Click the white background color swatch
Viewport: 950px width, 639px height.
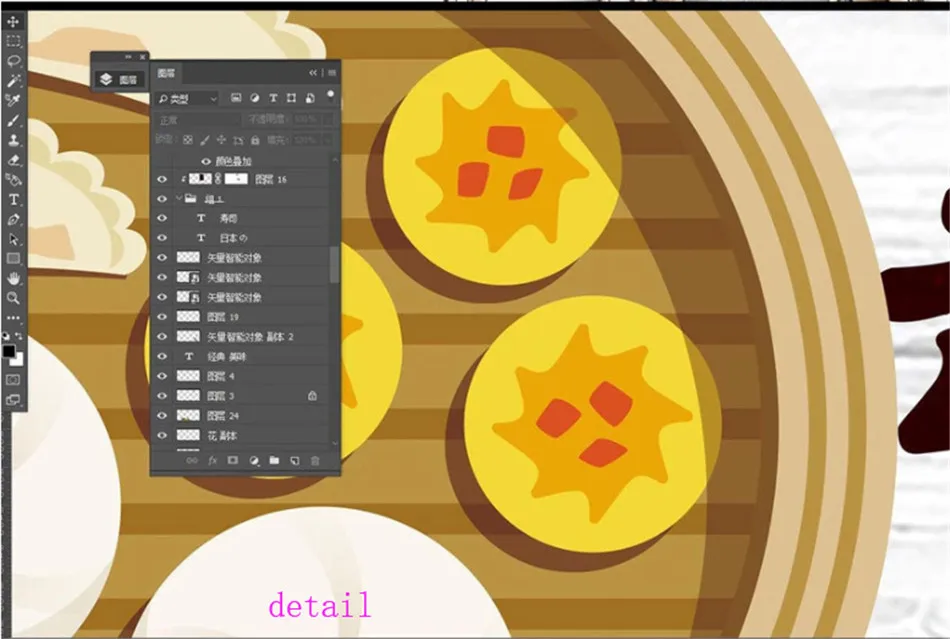tap(18, 360)
